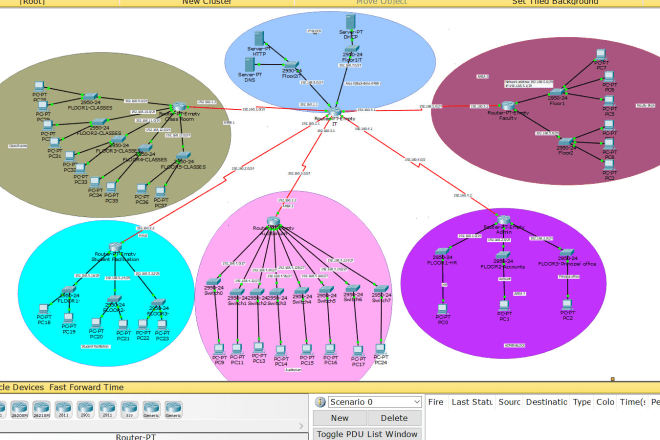Select the PC24 computer icon
Screen dimensions: 660x440
click(380, 349)
